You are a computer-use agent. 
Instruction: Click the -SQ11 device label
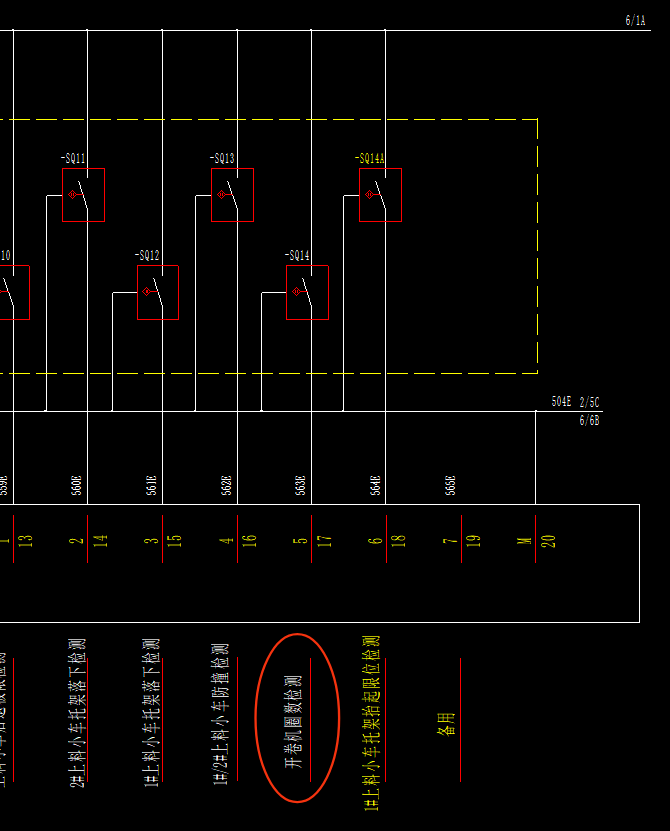coord(73,158)
